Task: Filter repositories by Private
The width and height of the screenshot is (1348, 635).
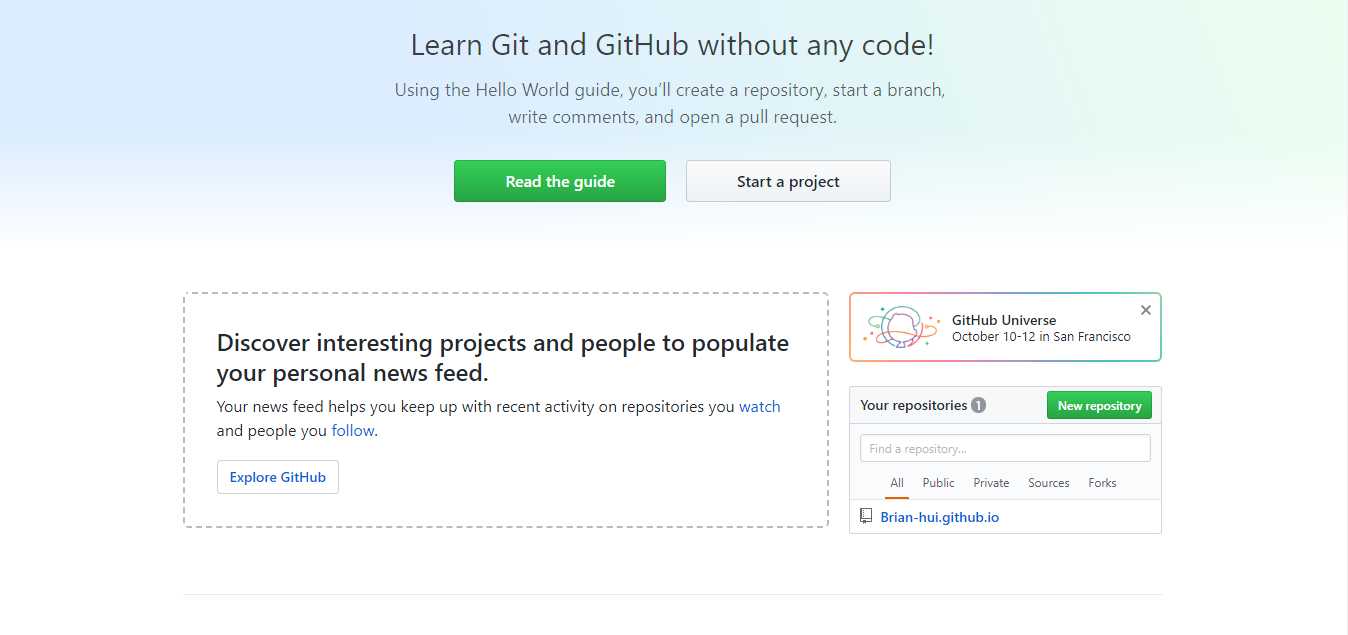Action: coord(991,483)
